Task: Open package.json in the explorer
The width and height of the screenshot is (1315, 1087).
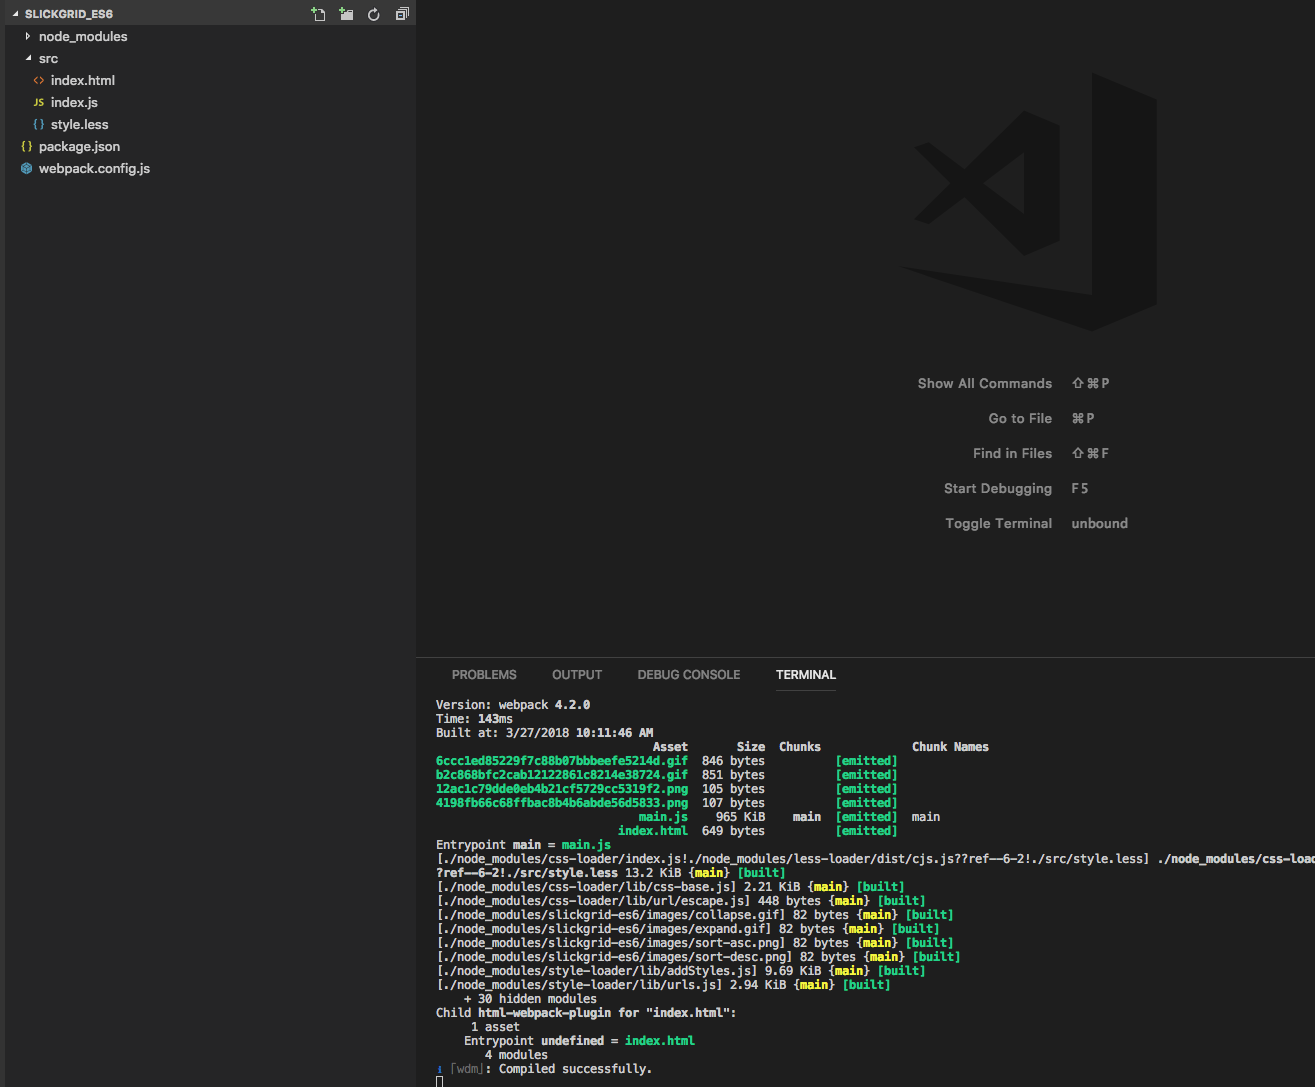Action: coord(79,146)
